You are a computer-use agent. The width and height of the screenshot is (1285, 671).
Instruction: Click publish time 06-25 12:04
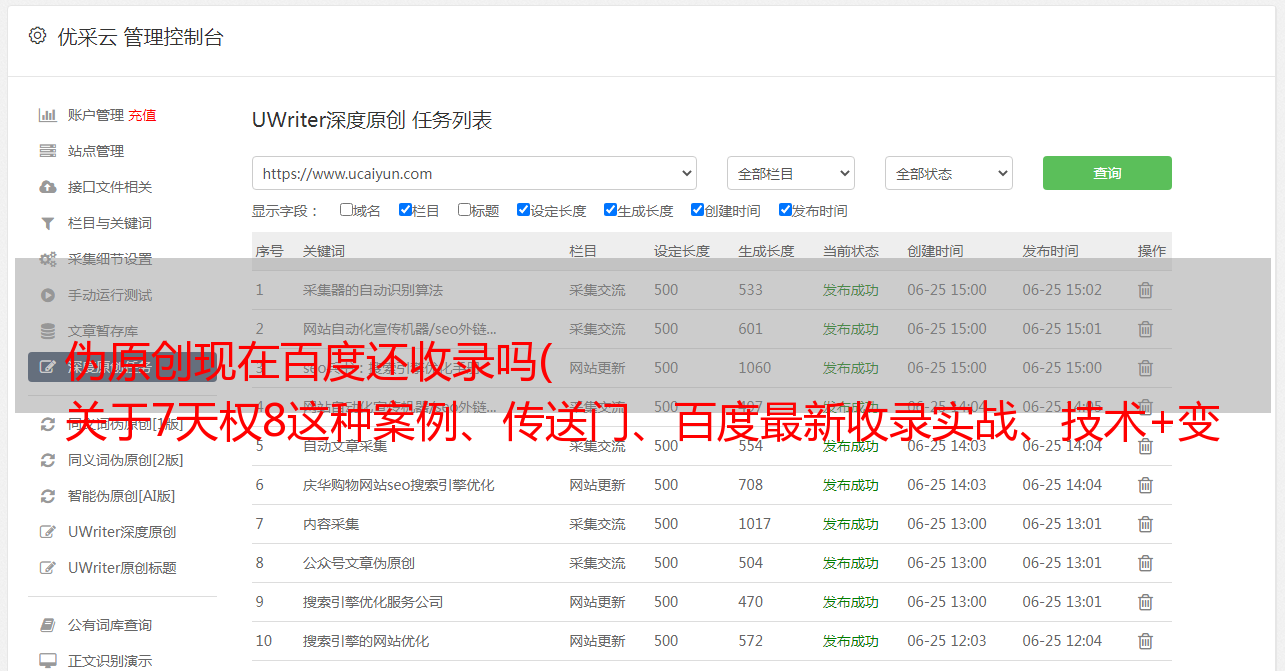(1062, 641)
